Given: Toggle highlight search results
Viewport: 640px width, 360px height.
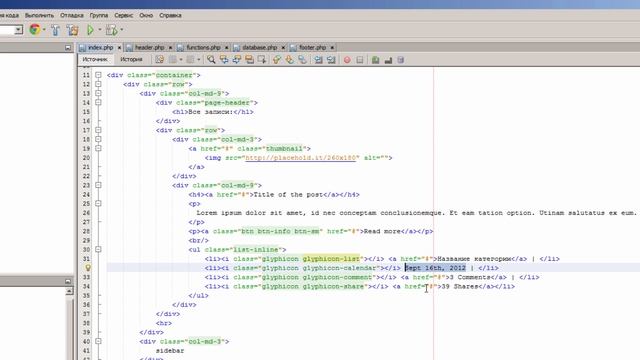Looking at the screenshot, I should [x=249, y=60].
